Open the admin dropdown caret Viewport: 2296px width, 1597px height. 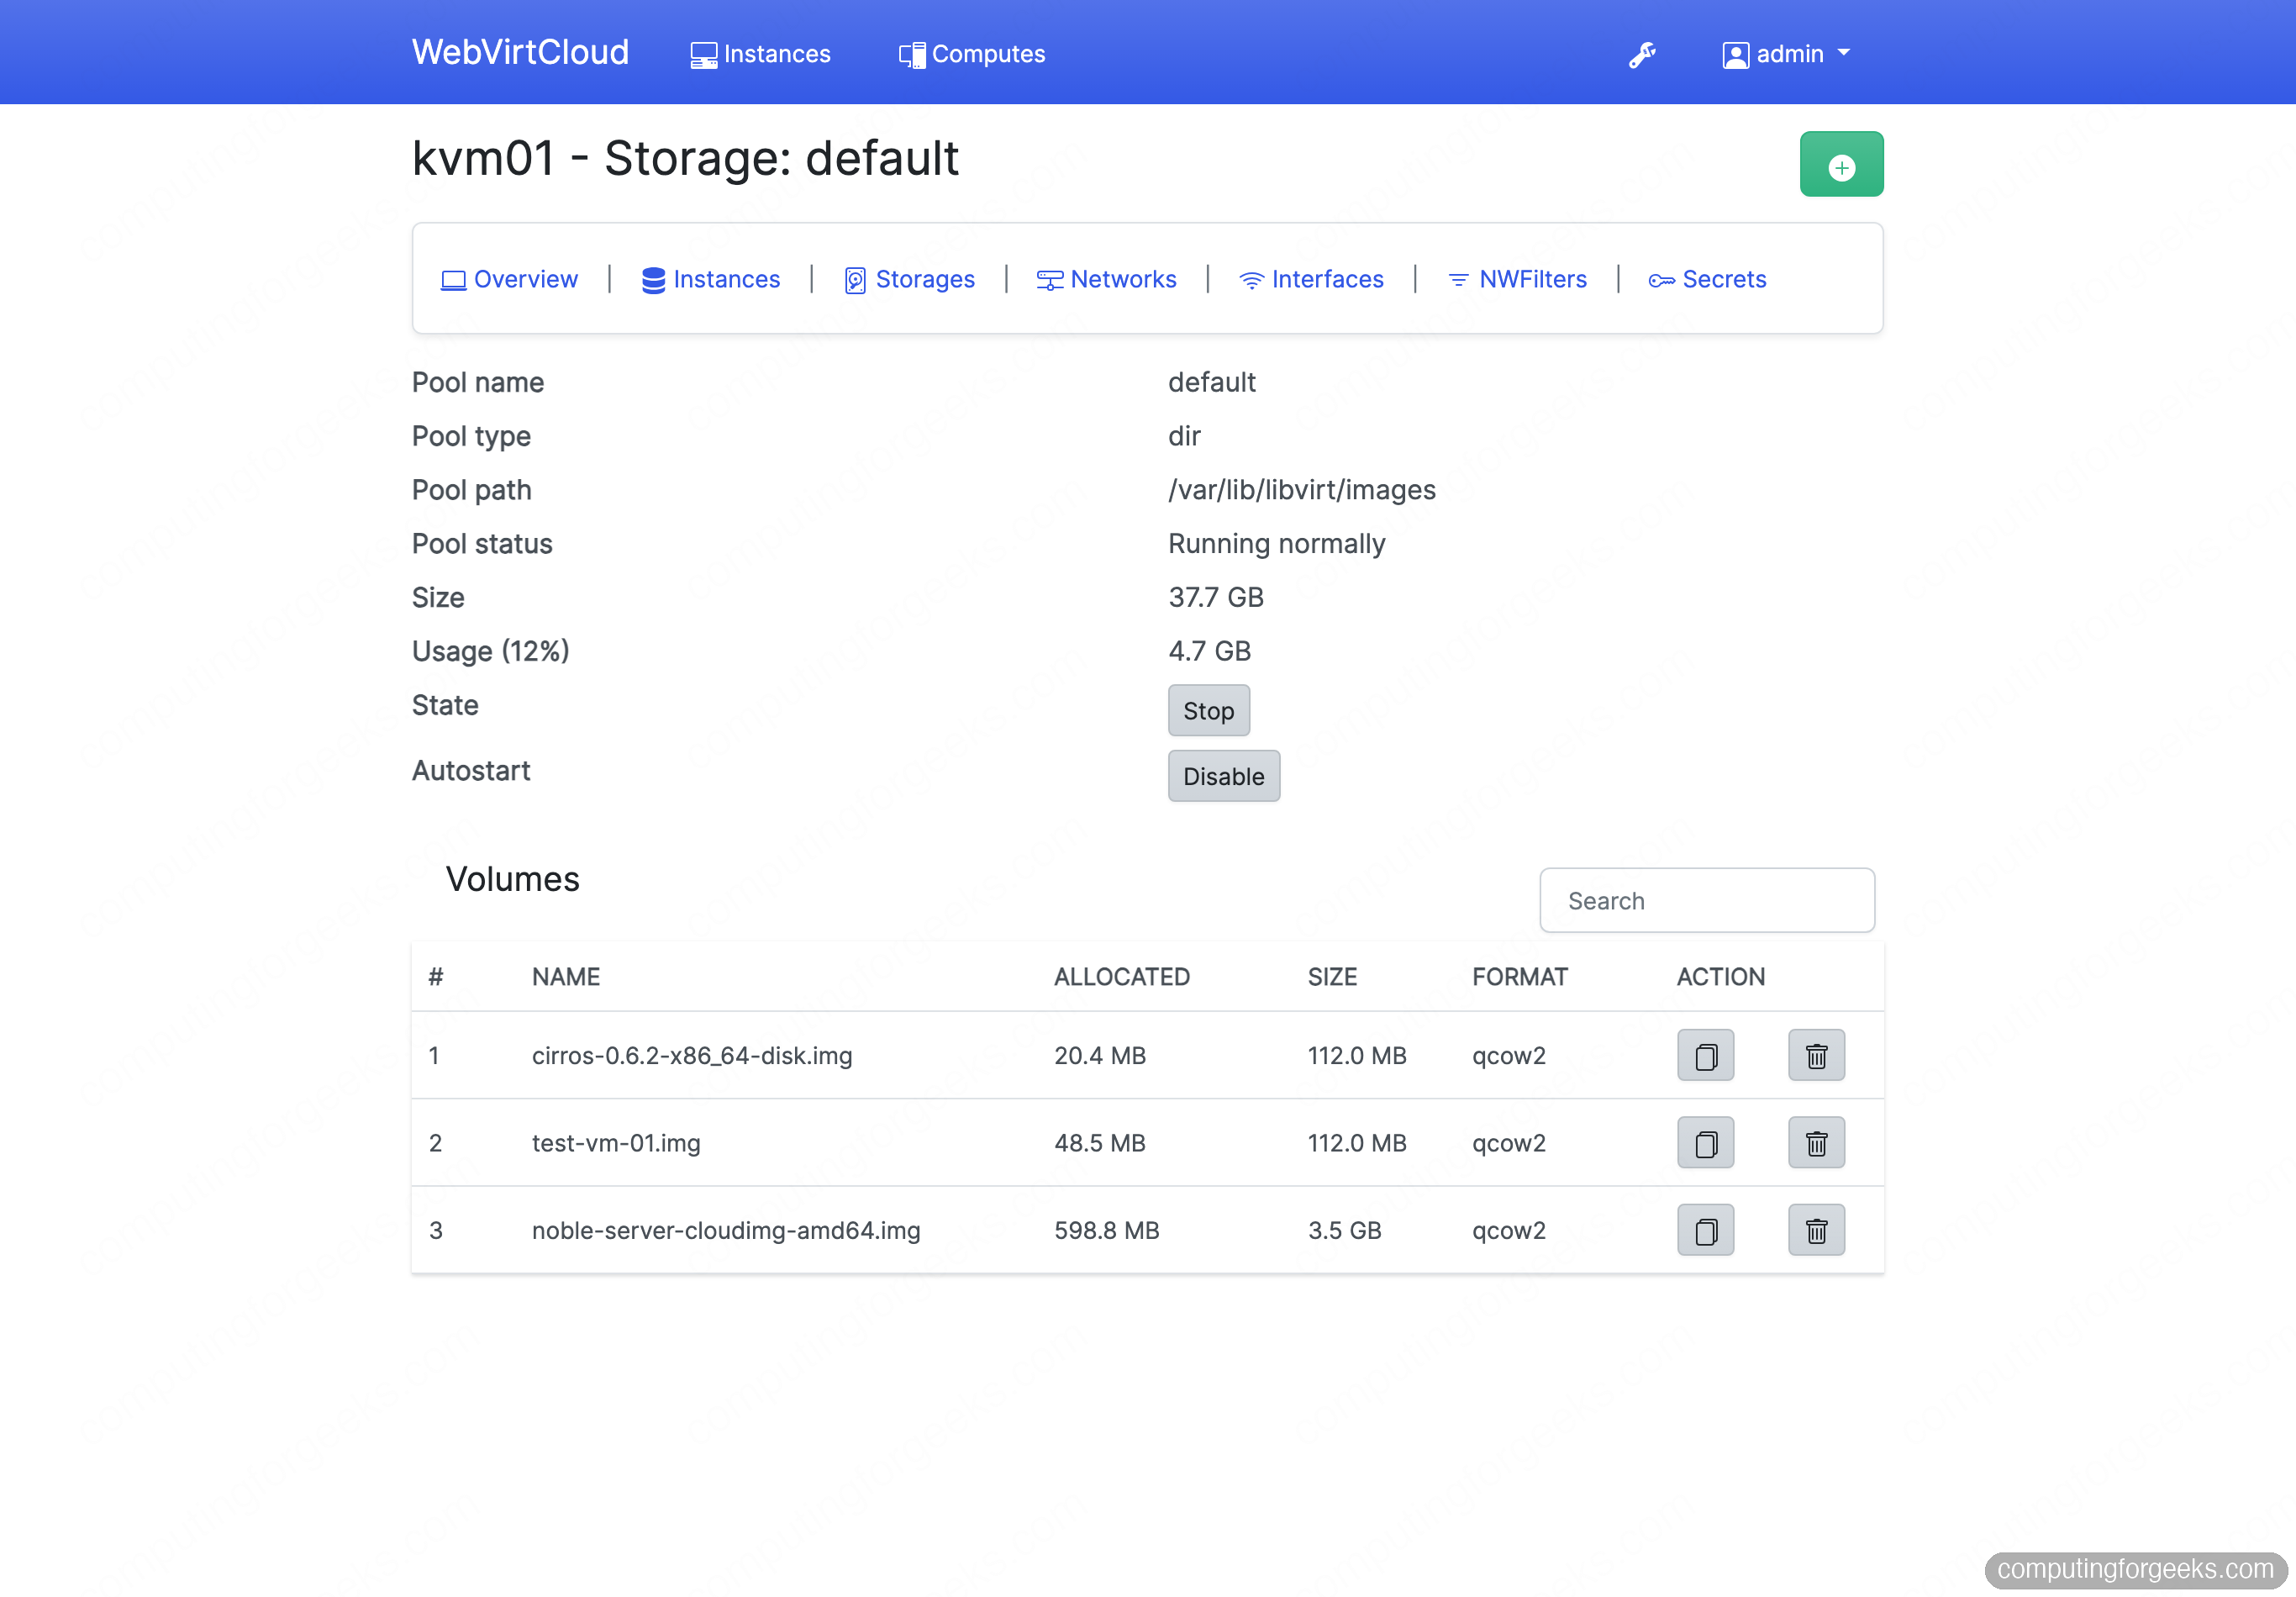(1844, 53)
